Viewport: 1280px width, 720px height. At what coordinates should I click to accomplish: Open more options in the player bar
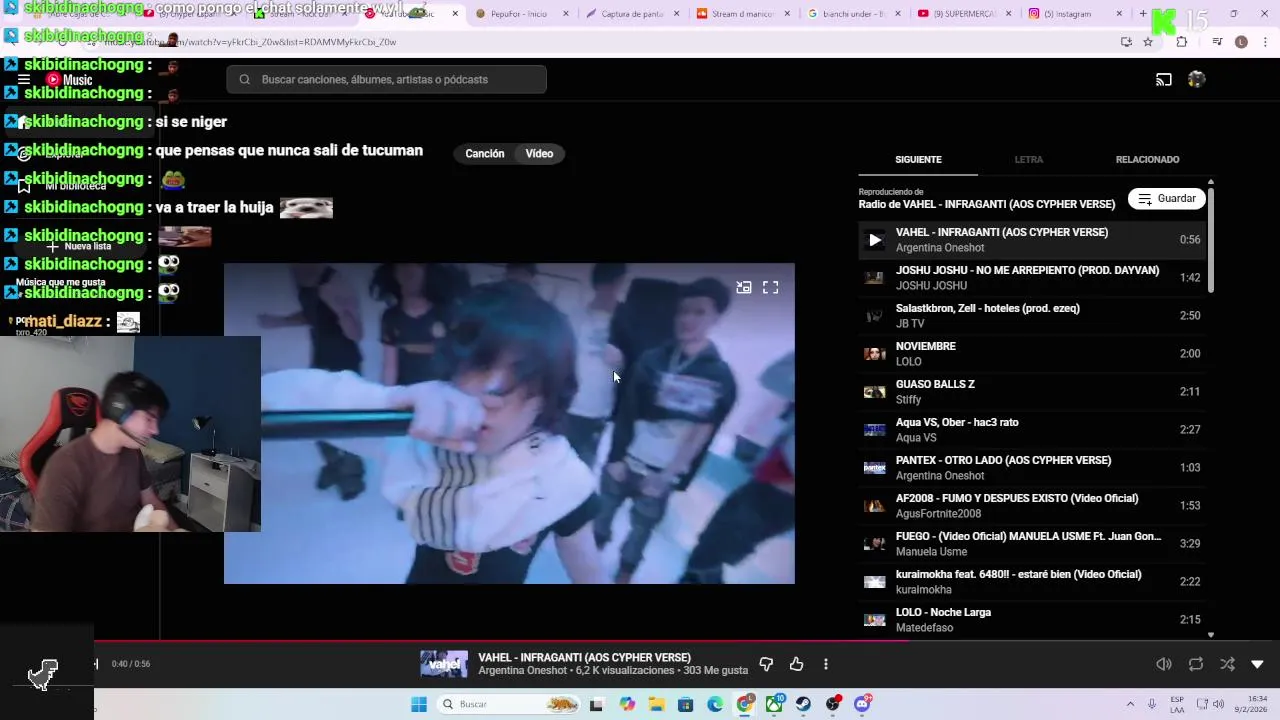tap(826, 664)
